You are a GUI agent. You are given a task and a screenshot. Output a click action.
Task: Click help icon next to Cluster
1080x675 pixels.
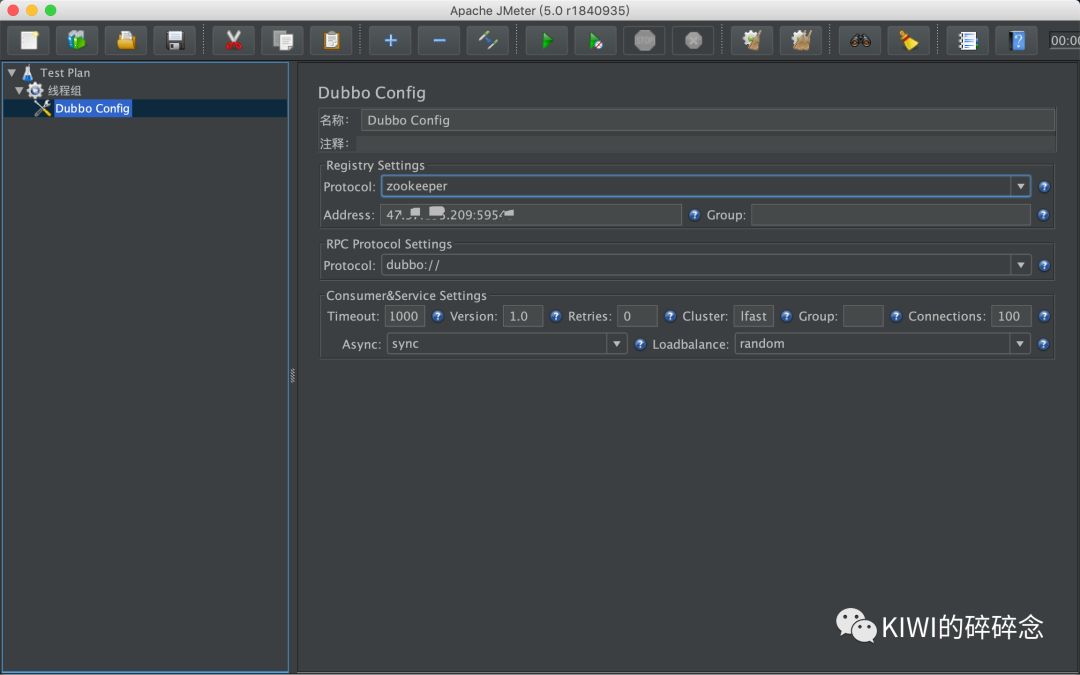point(786,316)
